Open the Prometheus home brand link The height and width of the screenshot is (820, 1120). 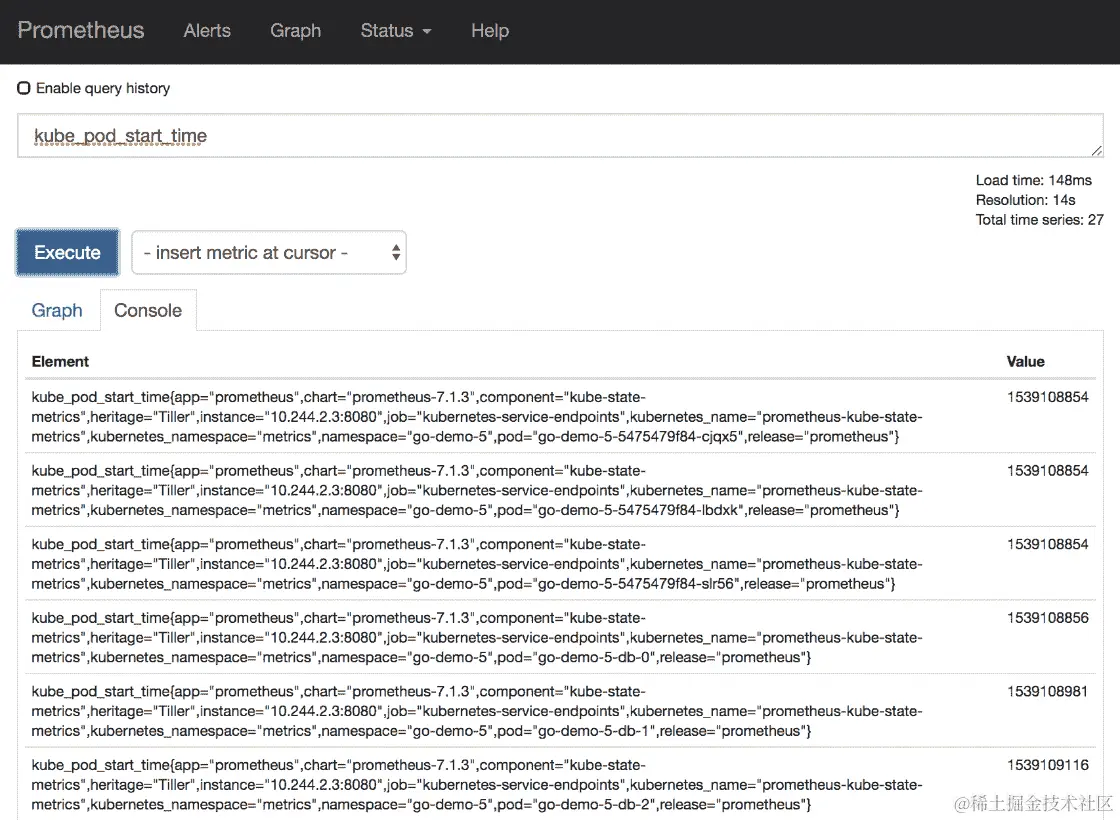coord(81,30)
